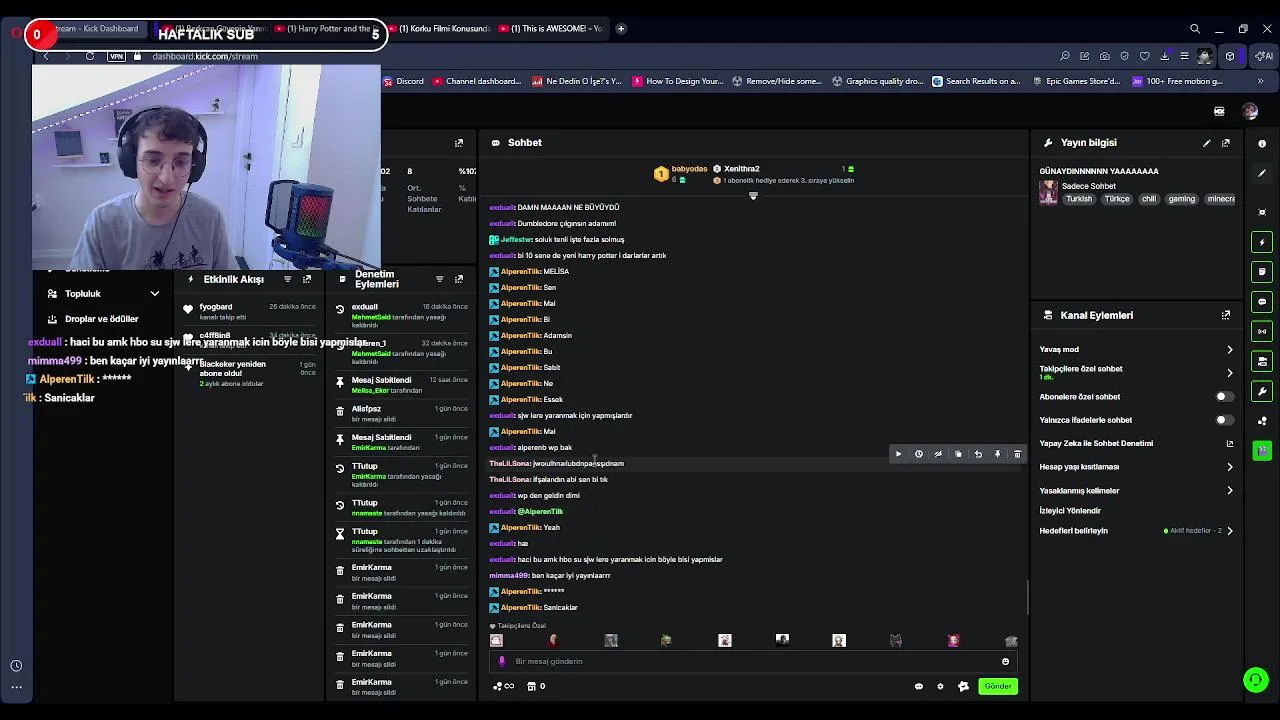Toggle the chat bubble widget in right sidebar
This screenshot has width=1280, height=720.
(x=1262, y=301)
